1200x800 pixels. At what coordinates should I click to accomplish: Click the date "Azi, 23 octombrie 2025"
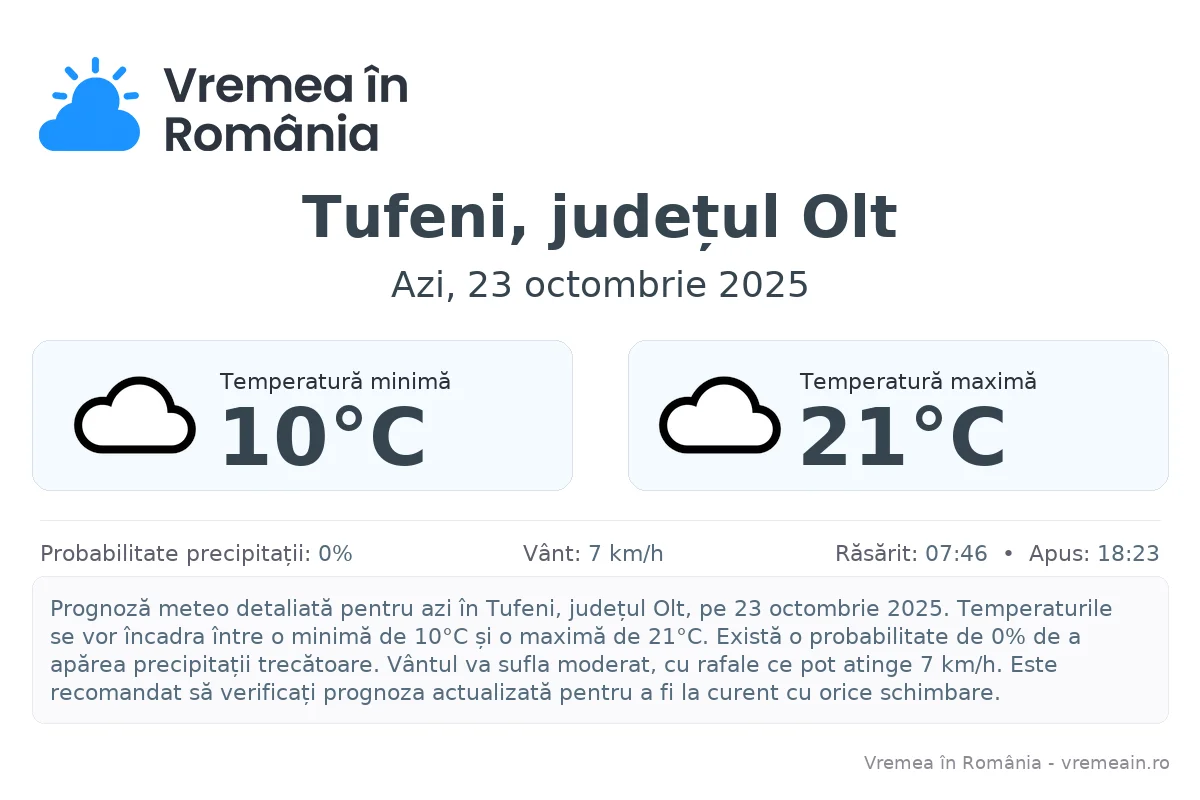[599, 285]
